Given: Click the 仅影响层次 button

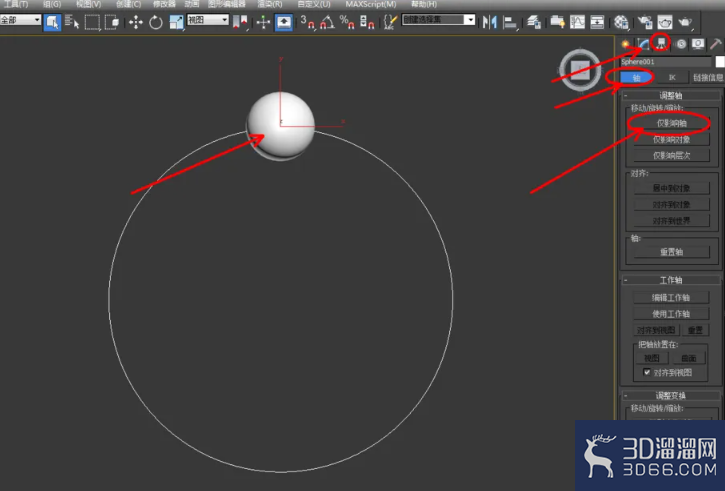Looking at the screenshot, I should tap(671, 155).
